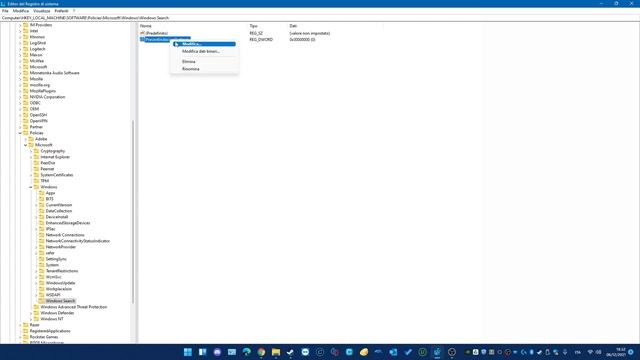640x360 pixels.
Task: Select the WindowsUpdate folder icon
Action: (x=41, y=283)
